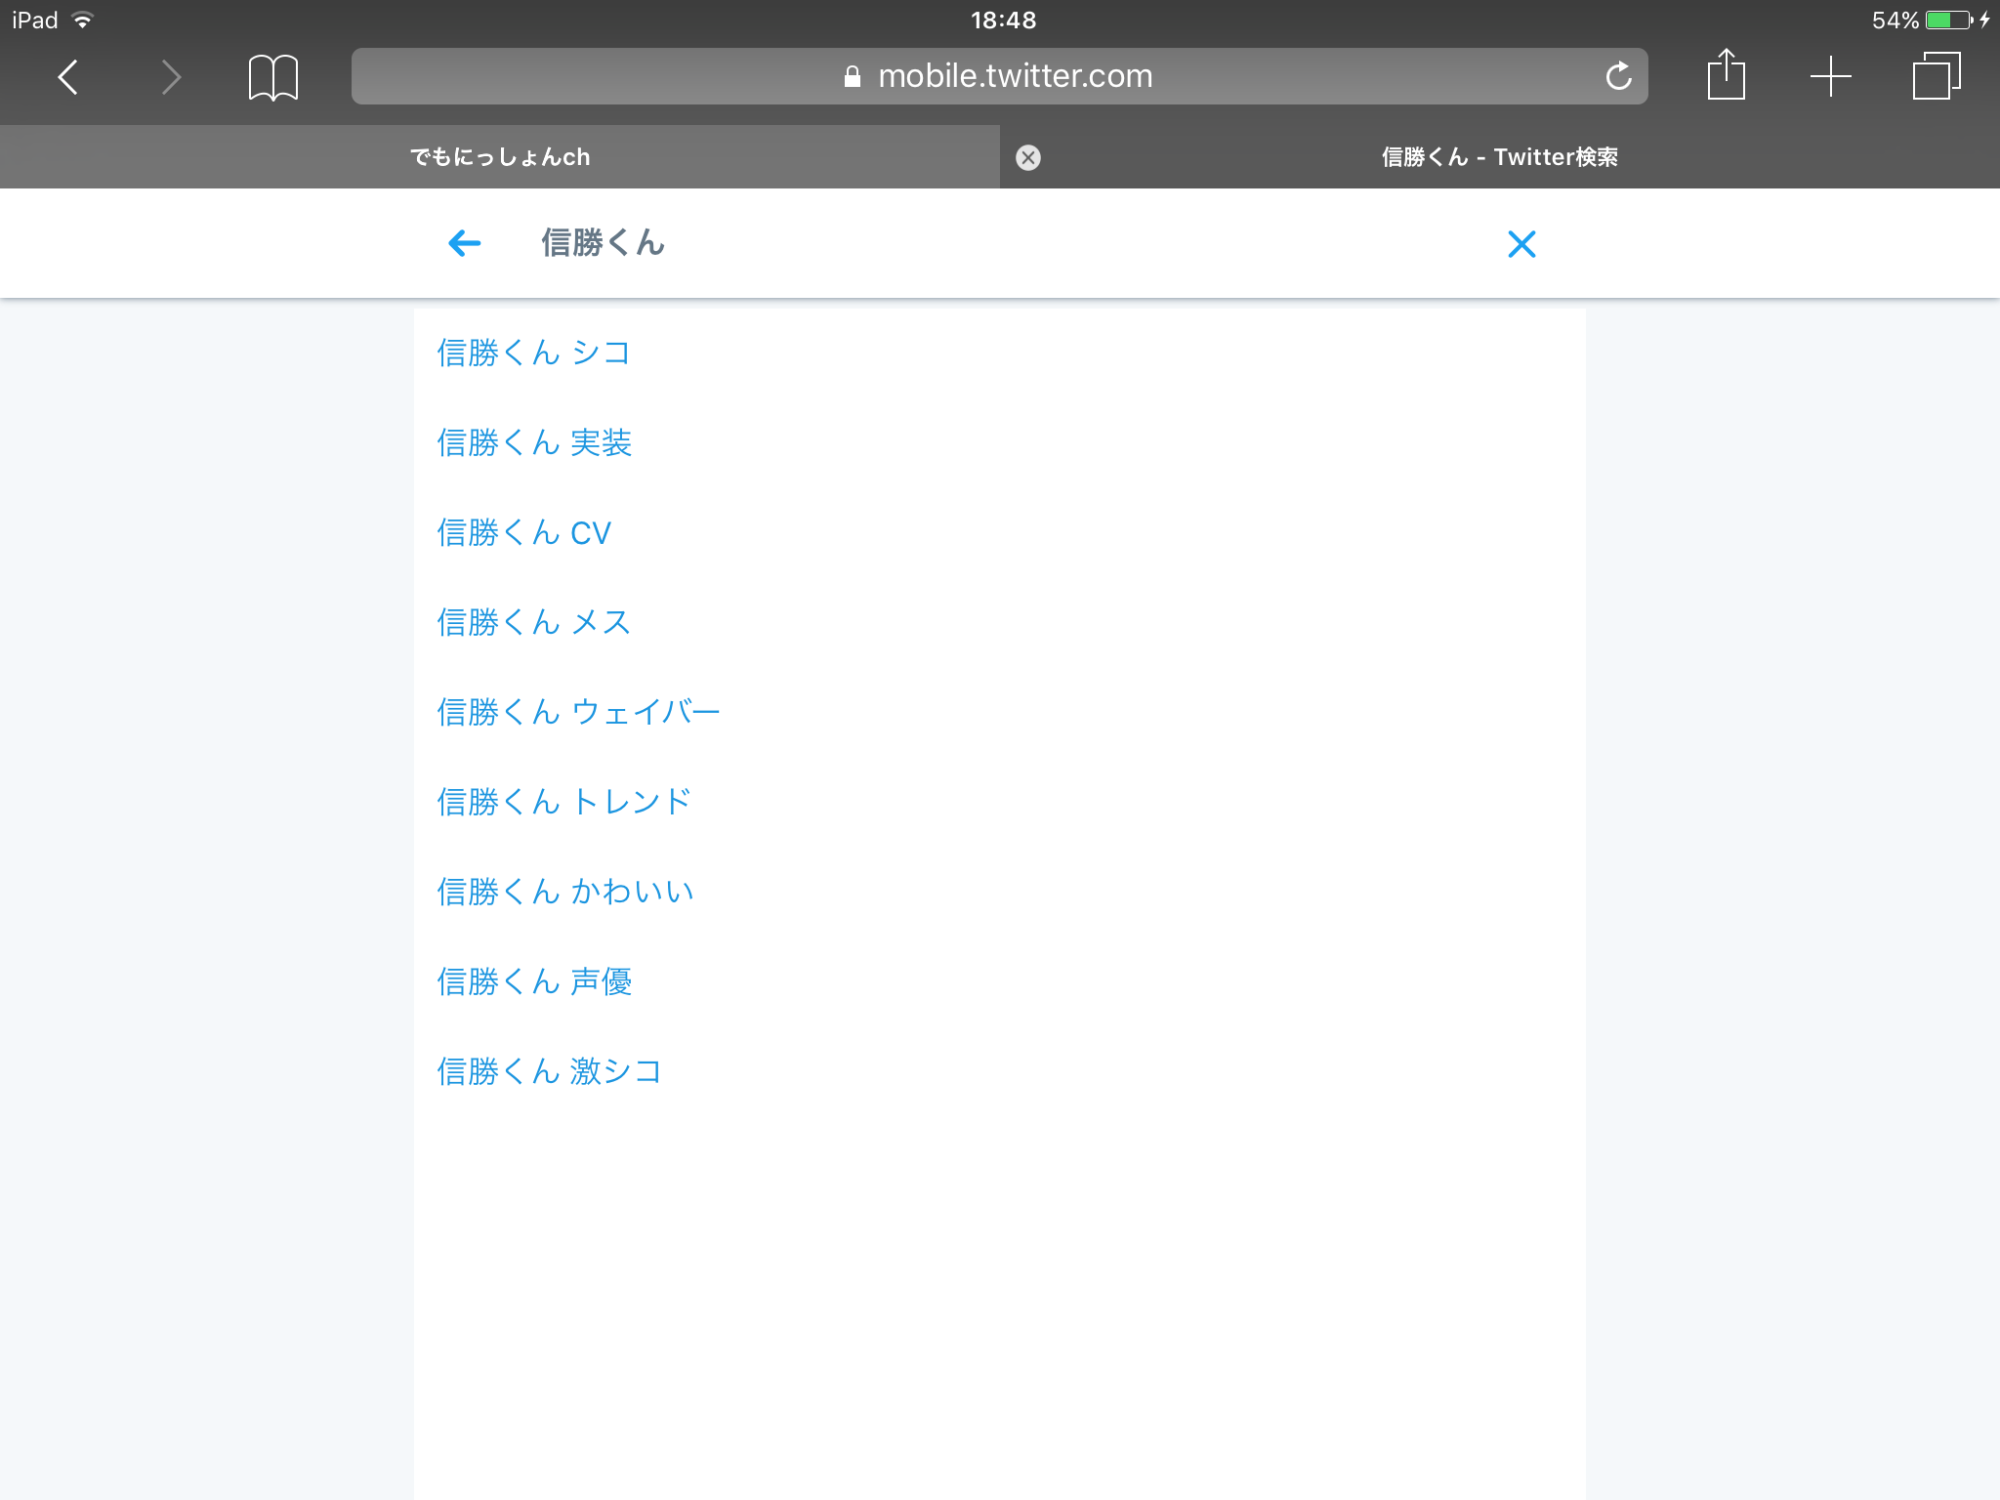The width and height of the screenshot is (2000, 1500).
Task: Tap Safari's forward navigation arrow
Action: coord(171,77)
